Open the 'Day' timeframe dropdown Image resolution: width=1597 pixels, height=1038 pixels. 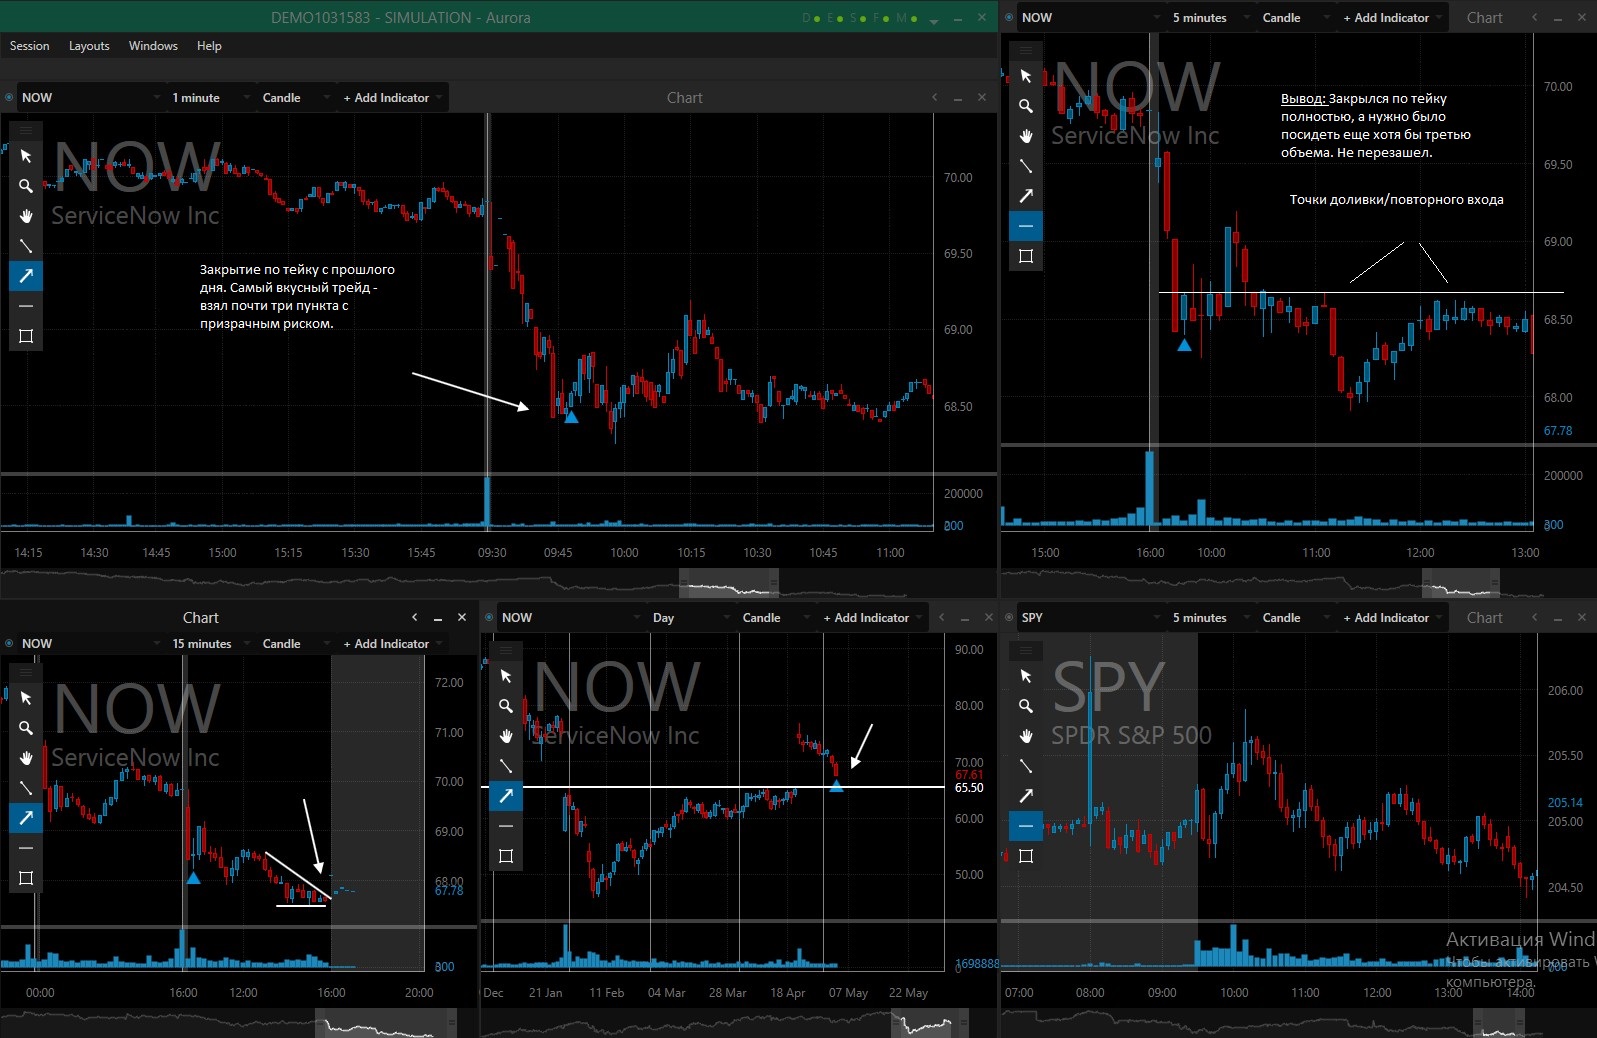pos(690,618)
